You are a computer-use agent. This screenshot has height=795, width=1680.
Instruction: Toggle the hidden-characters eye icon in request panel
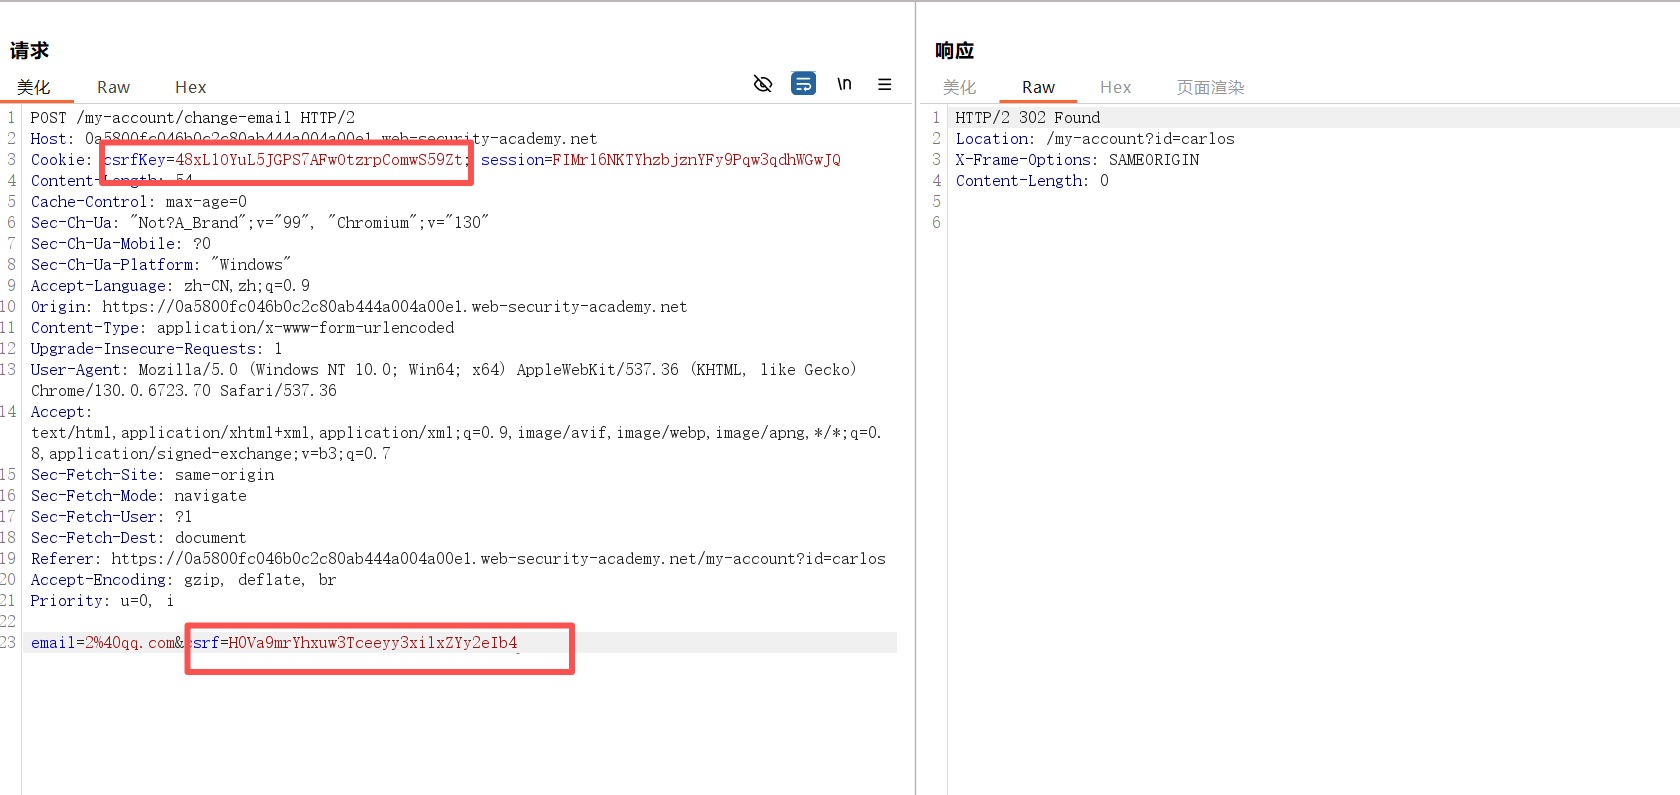[x=762, y=84]
